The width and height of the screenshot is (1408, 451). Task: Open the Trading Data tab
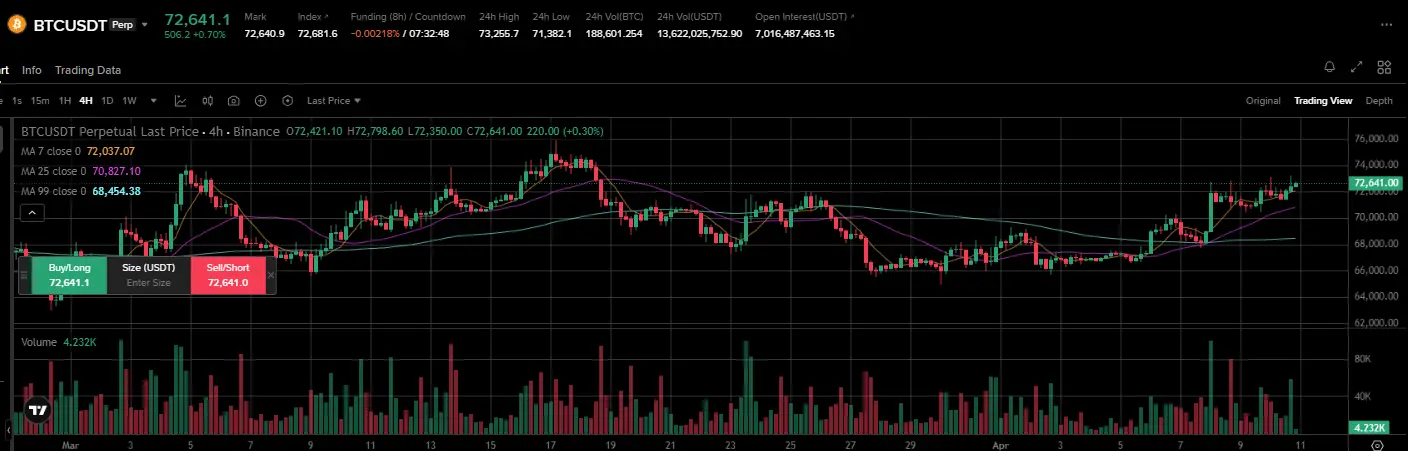(88, 70)
